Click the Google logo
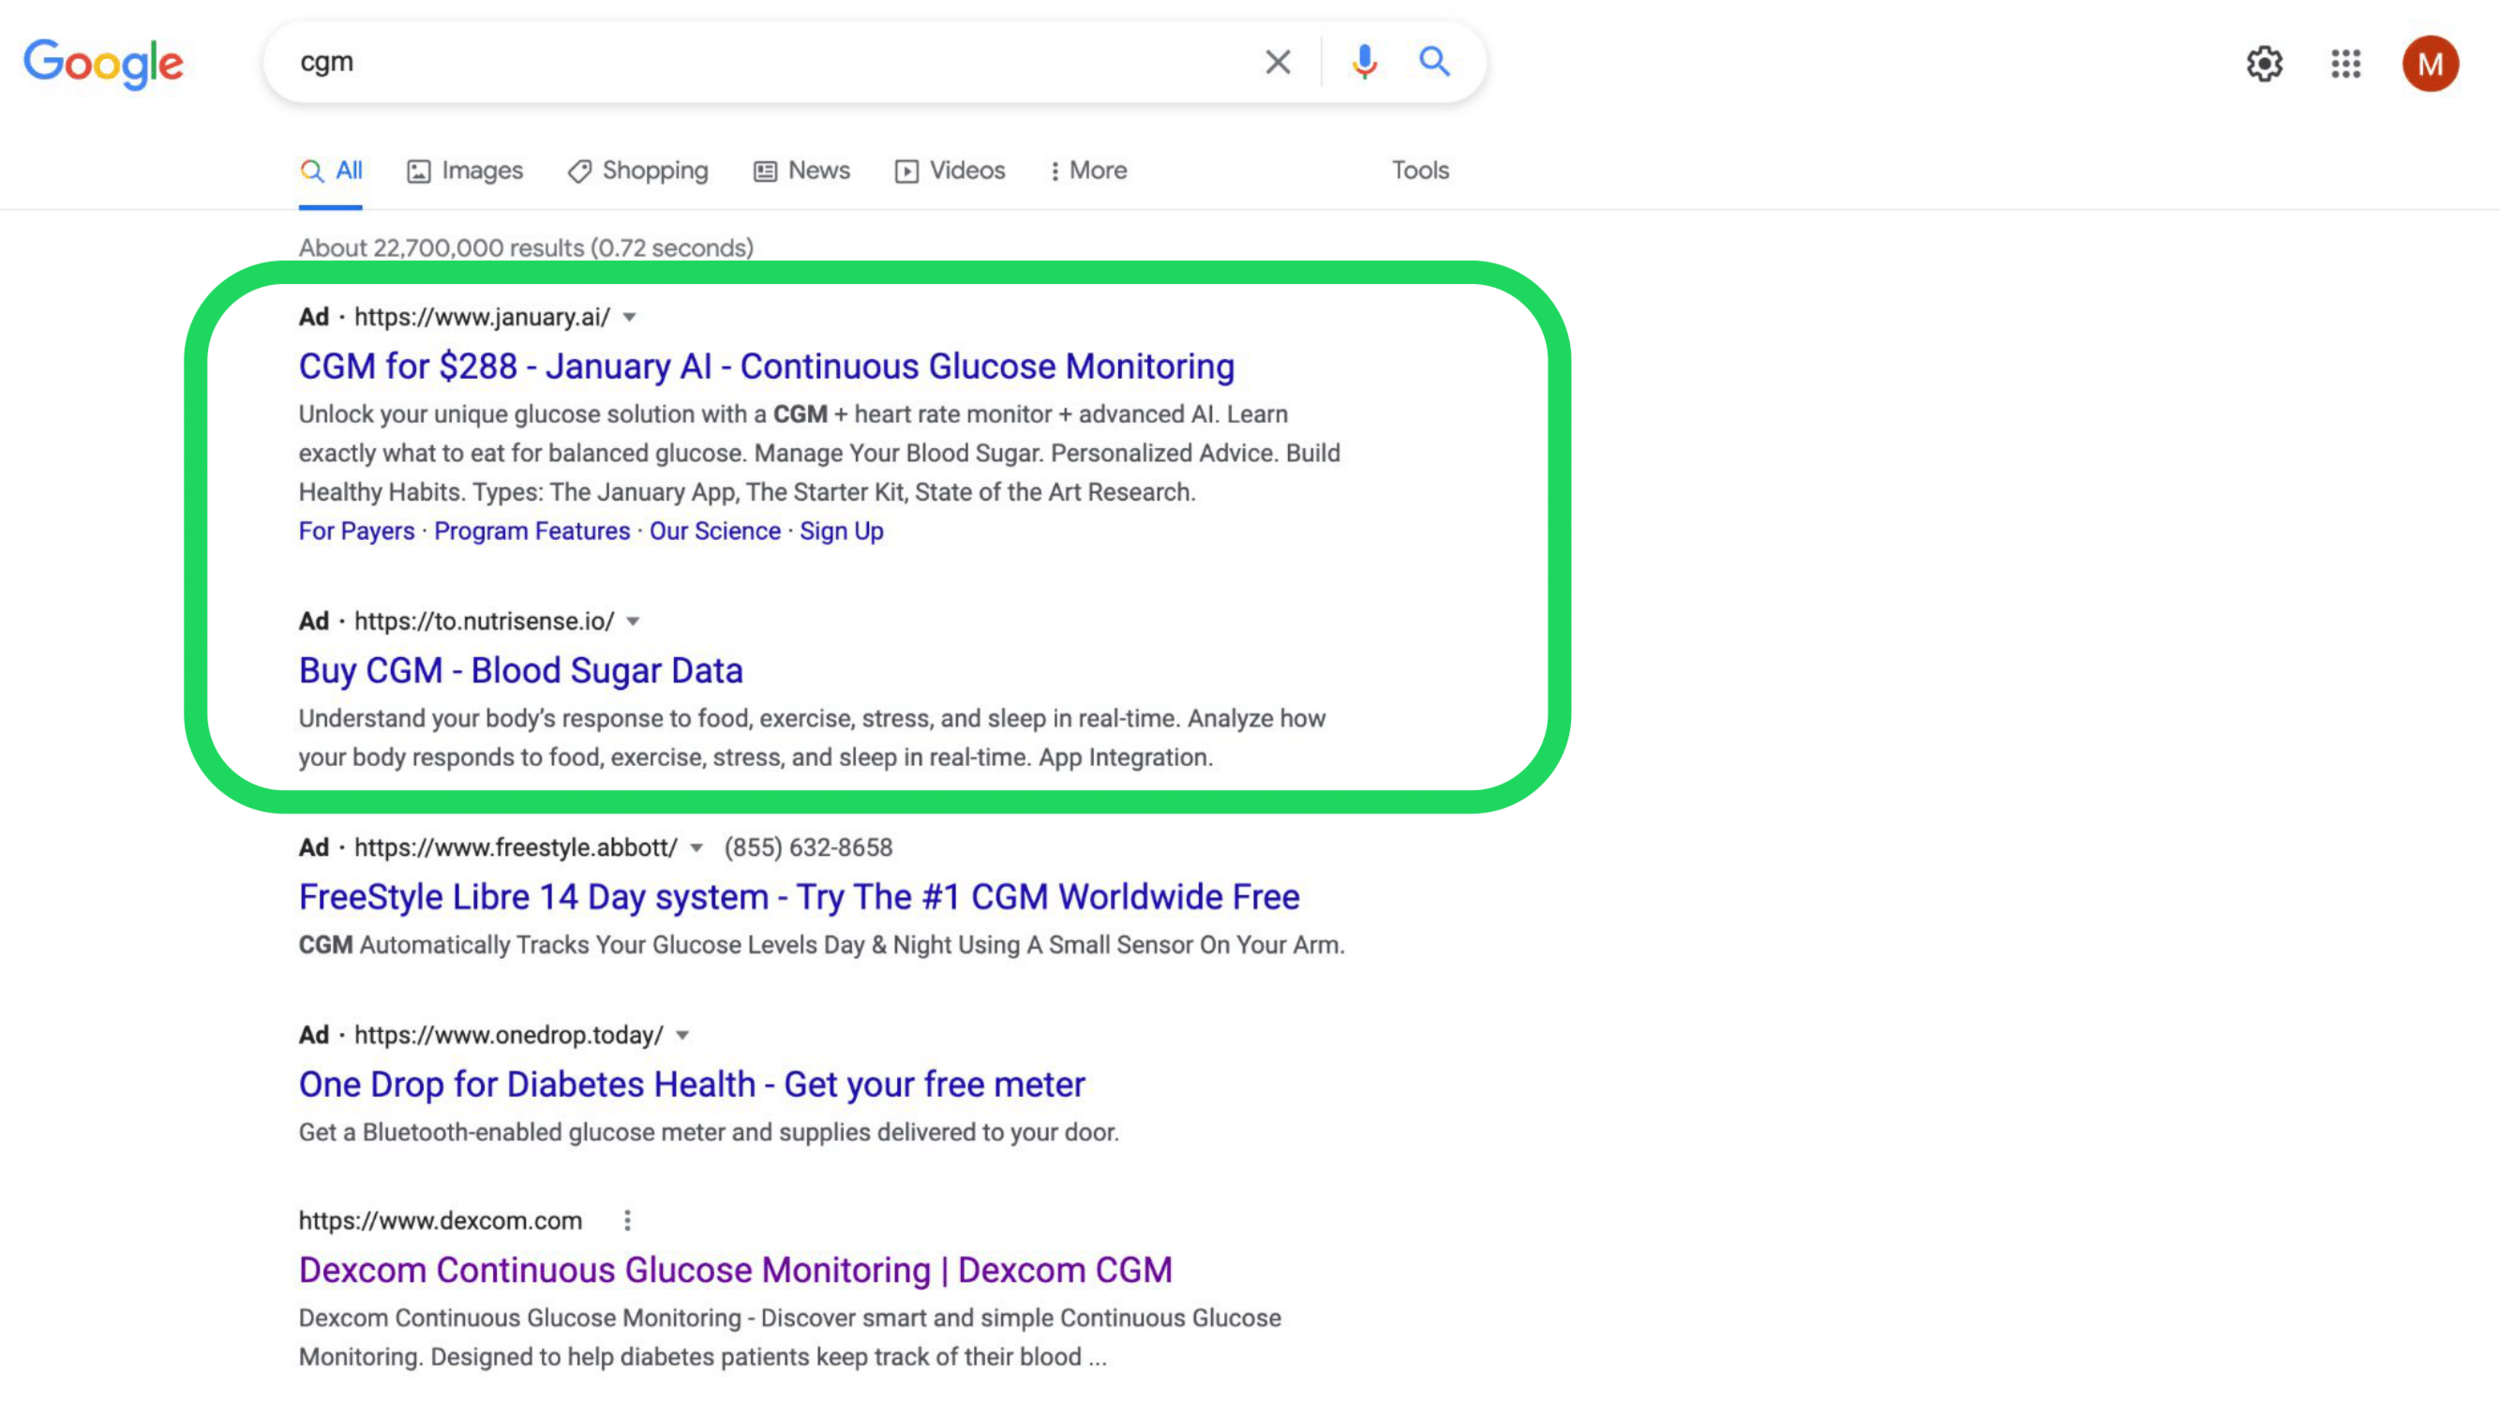The image size is (2500, 1406). 104,63
